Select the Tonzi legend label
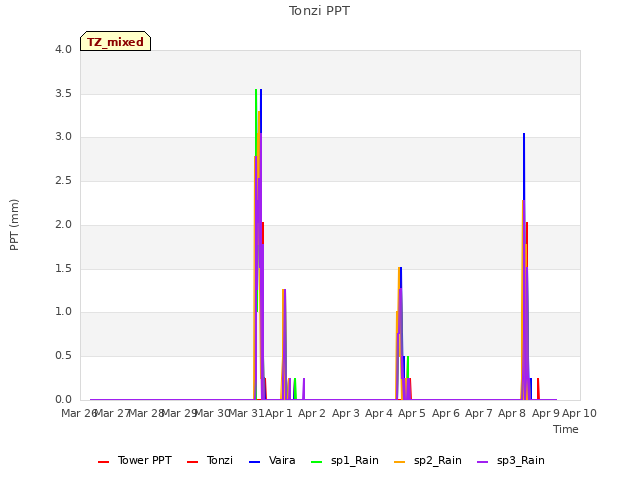 tap(220, 460)
